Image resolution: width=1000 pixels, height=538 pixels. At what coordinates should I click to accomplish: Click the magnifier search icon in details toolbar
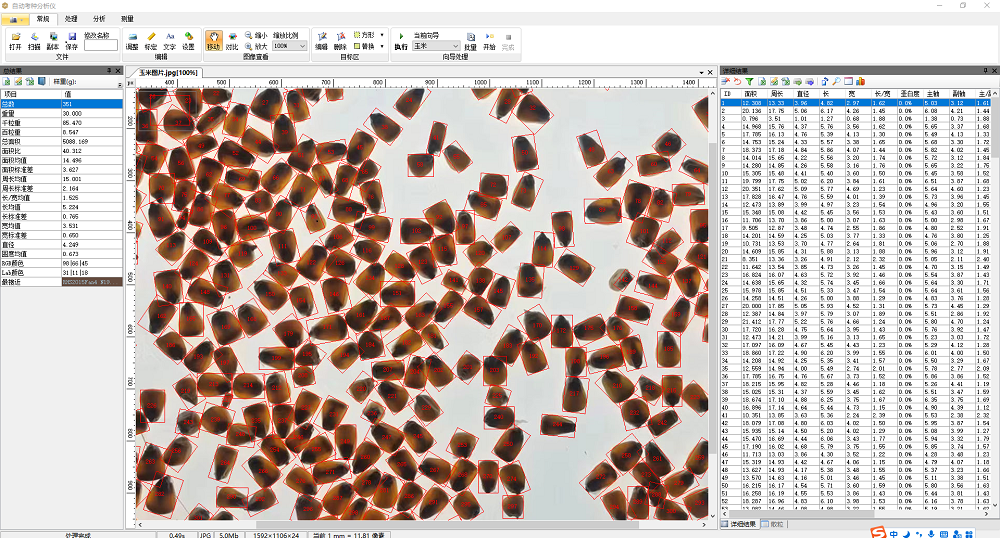tap(836, 81)
